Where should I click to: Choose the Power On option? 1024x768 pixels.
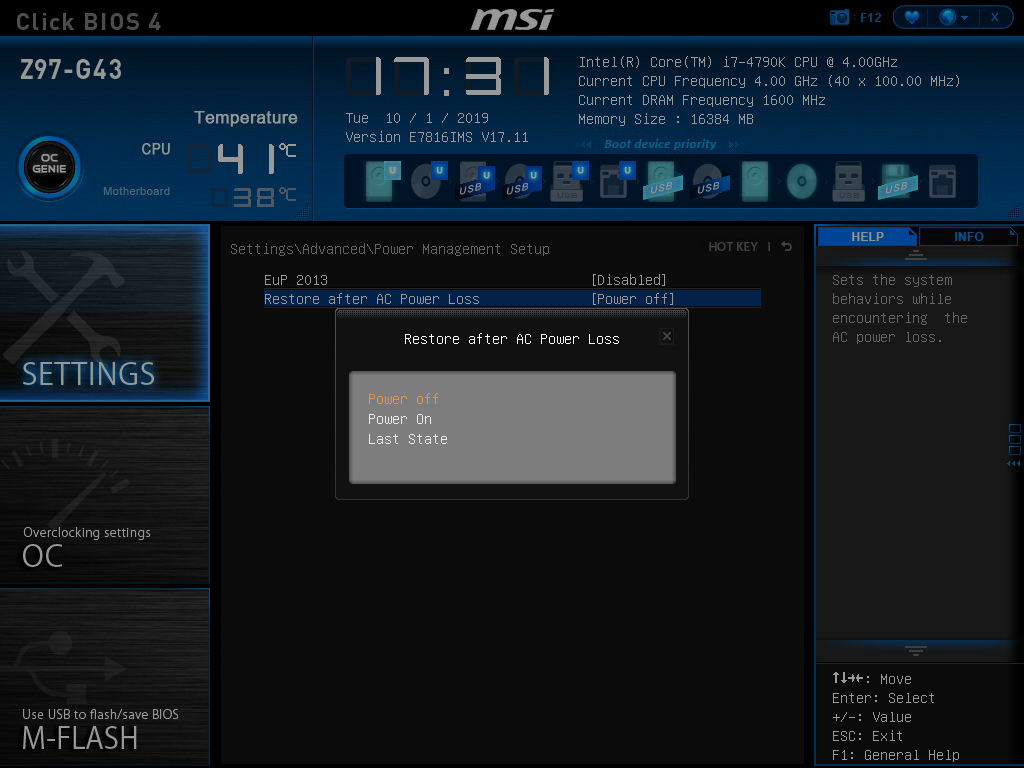(400, 419)
